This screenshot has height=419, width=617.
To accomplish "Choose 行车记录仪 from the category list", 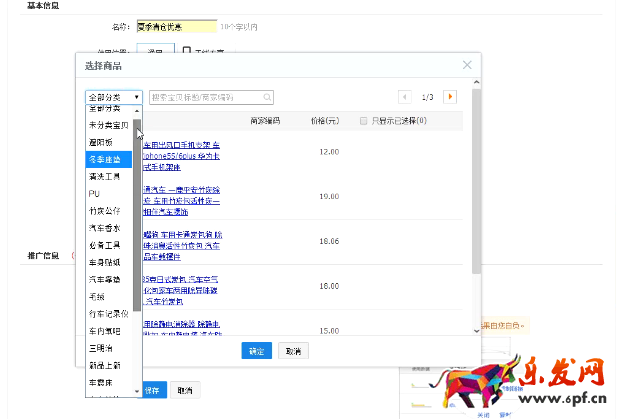I will [108, 313].
